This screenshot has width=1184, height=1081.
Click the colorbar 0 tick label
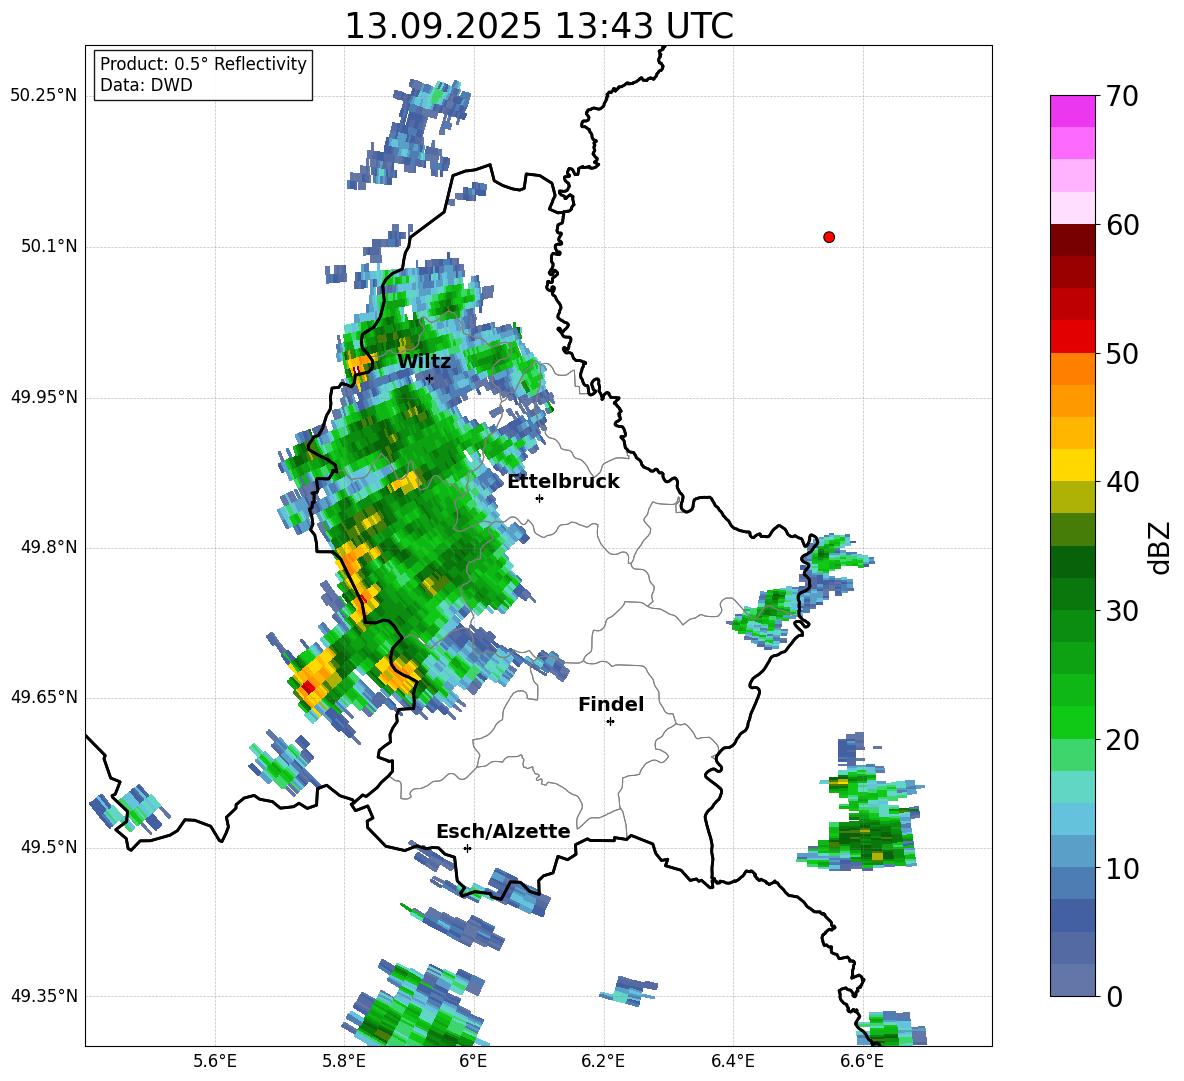coord(1114,997)
